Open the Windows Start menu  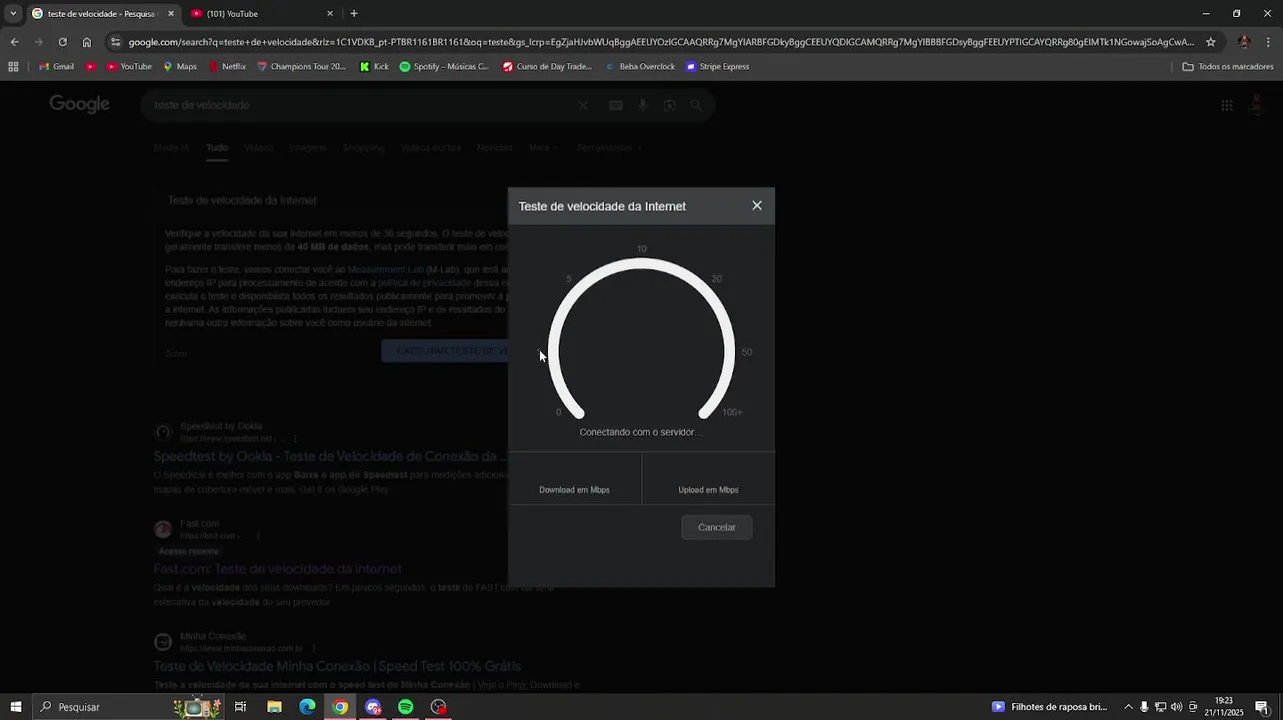[15, 707]
